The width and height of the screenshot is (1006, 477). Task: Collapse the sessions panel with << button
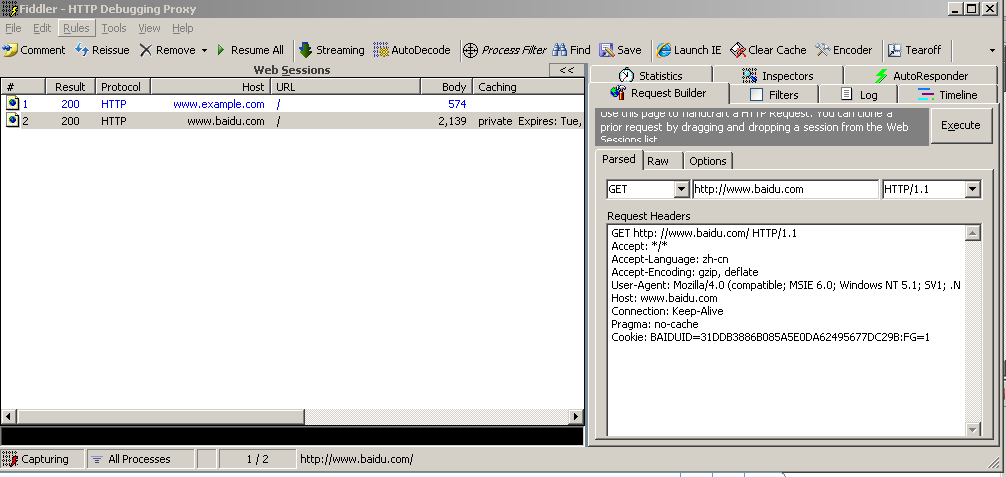(x=566, y=70)
